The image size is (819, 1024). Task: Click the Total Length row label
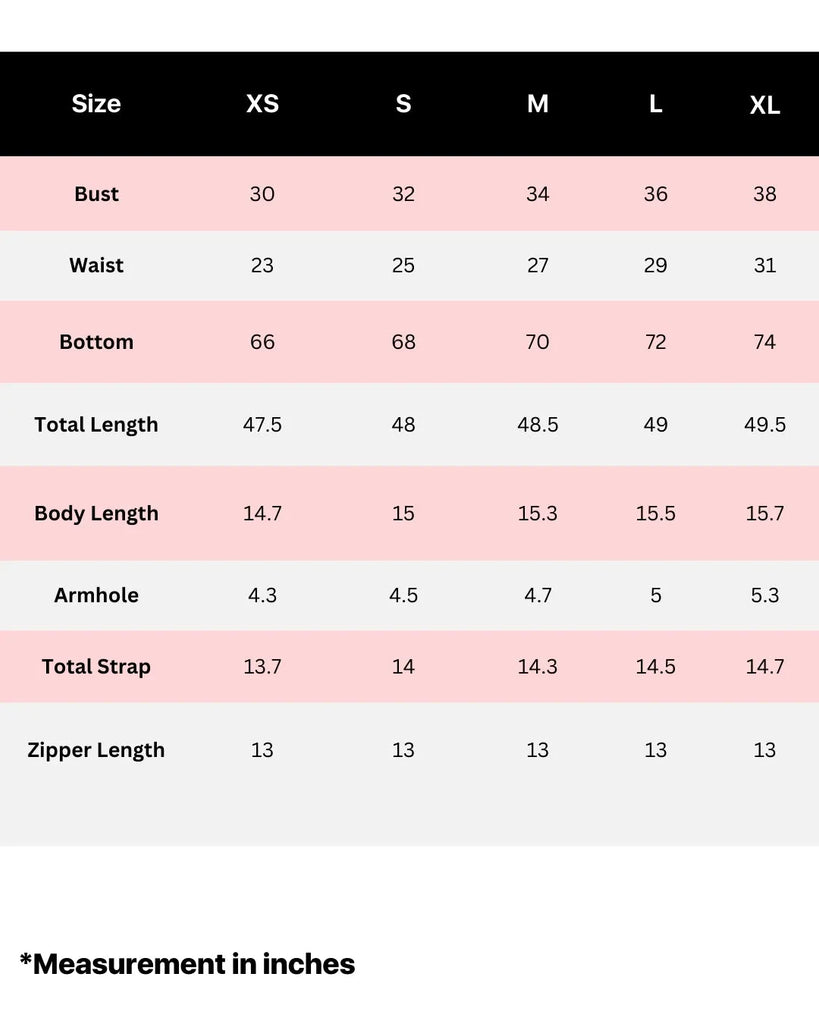tap(96, 425)
